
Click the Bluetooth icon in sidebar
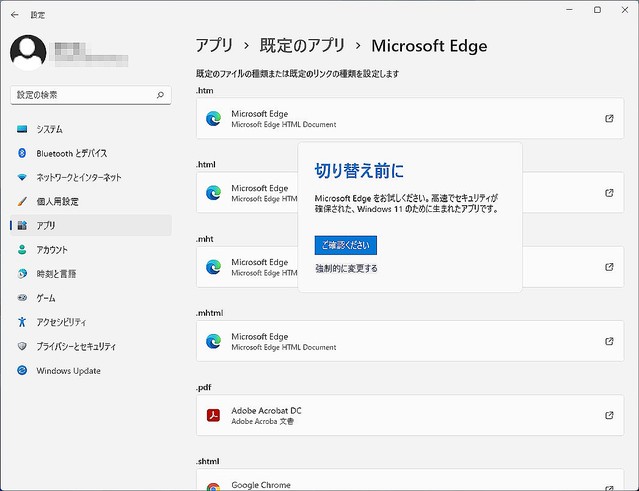coord(22,153)
